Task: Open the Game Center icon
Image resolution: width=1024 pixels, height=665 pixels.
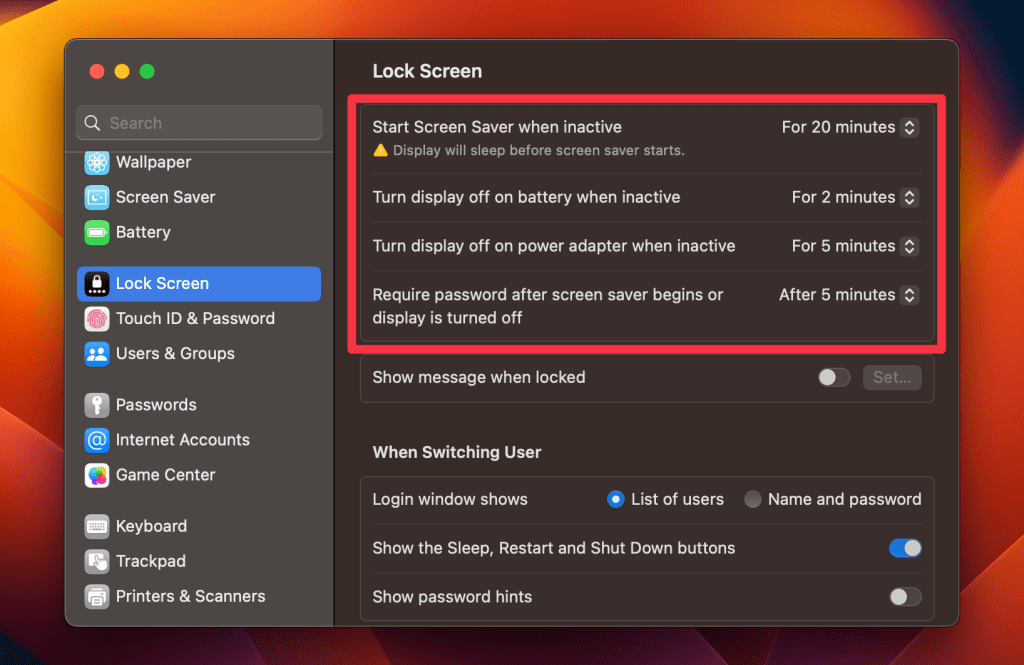Action: 97,475
